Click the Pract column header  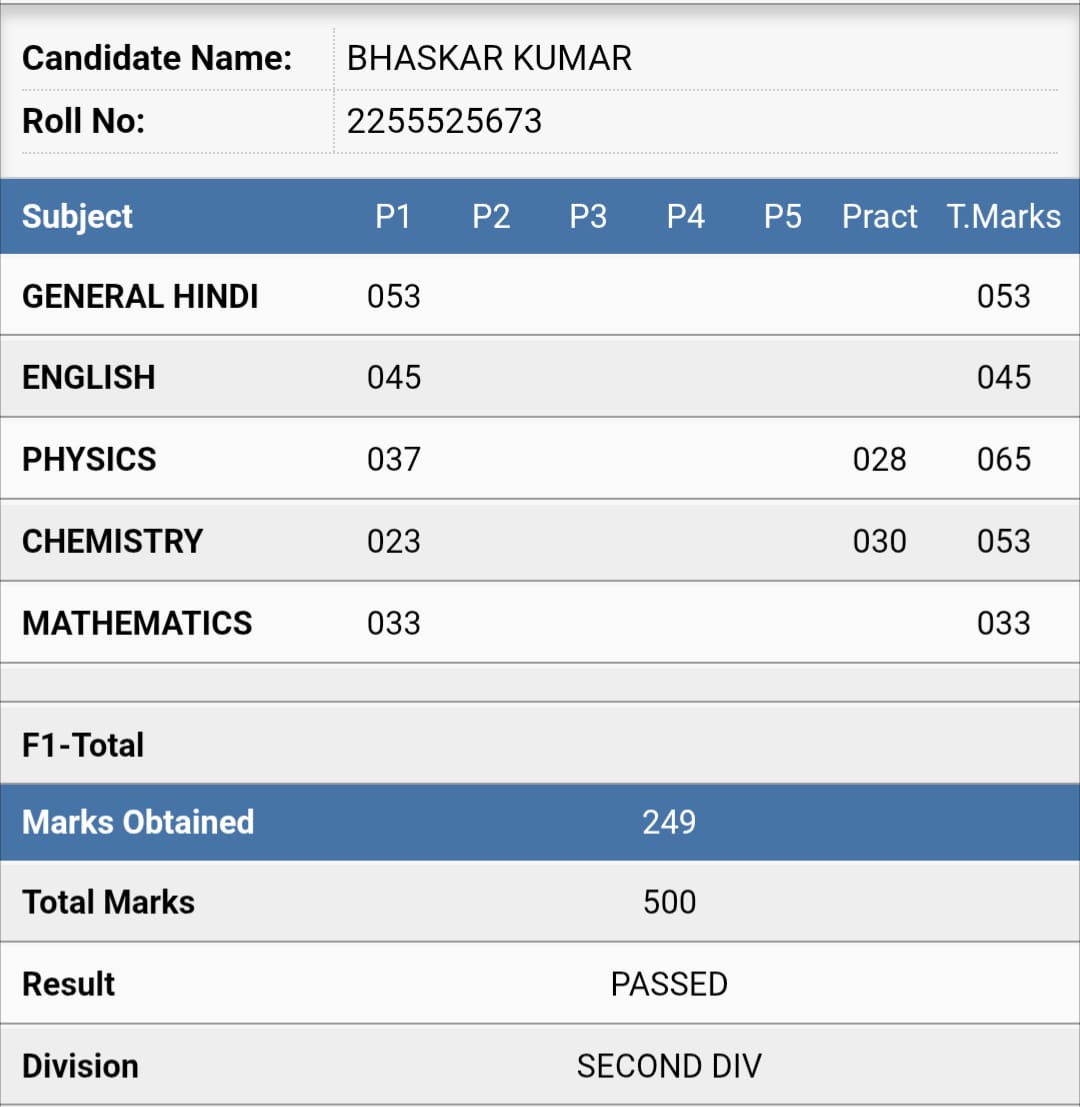point(880,217)
